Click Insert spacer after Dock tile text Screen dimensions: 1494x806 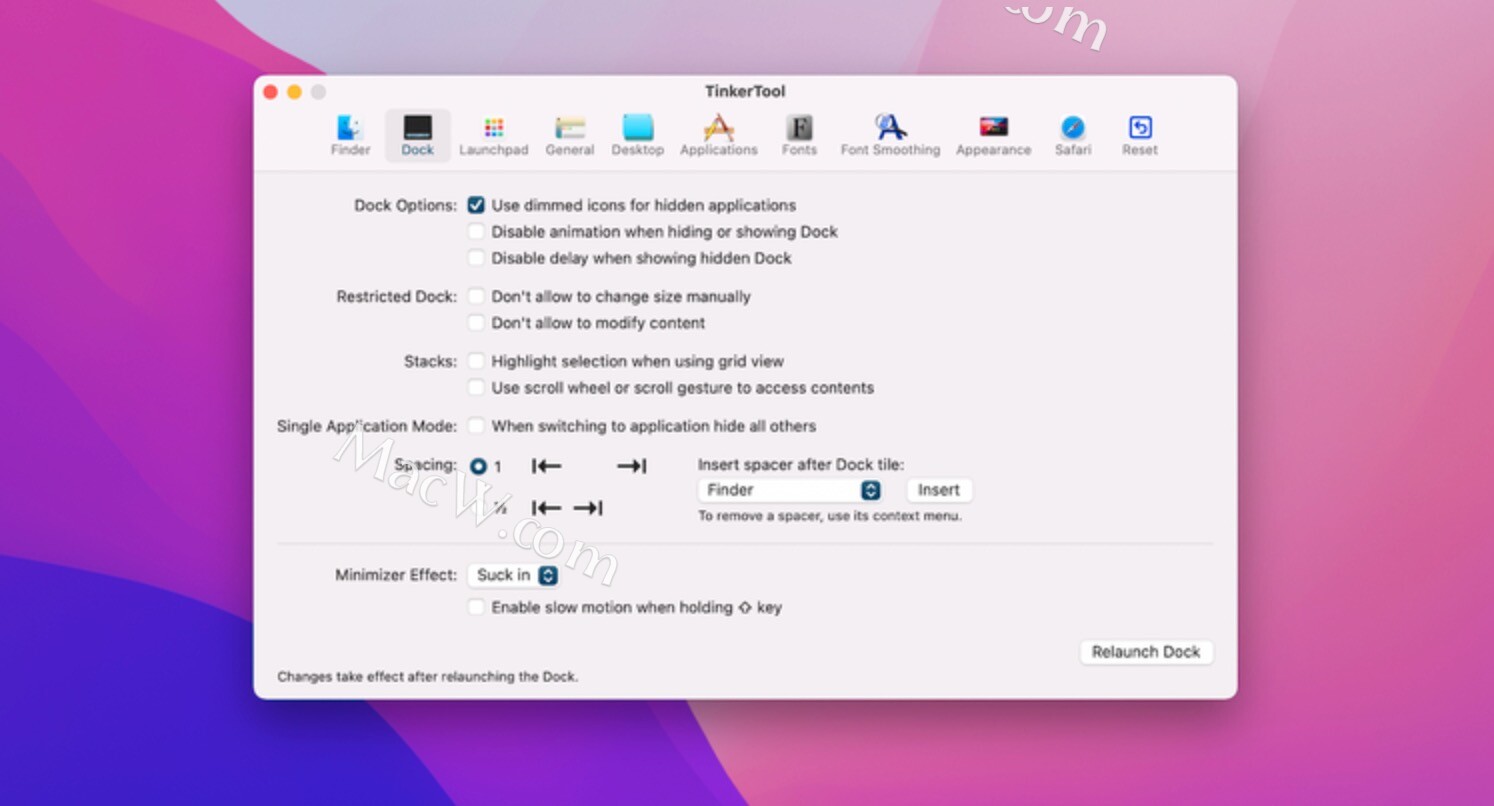800,464
